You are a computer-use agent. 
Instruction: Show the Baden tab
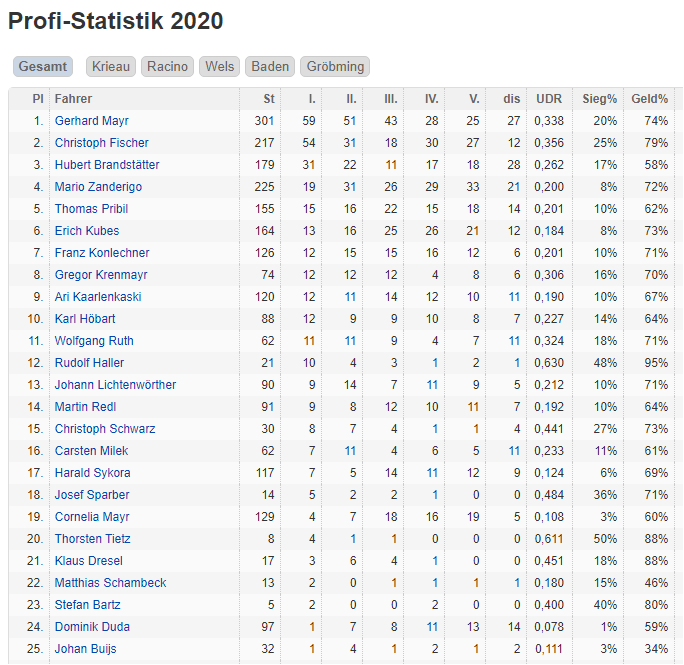pyautogui.click(x=270, y=66)
